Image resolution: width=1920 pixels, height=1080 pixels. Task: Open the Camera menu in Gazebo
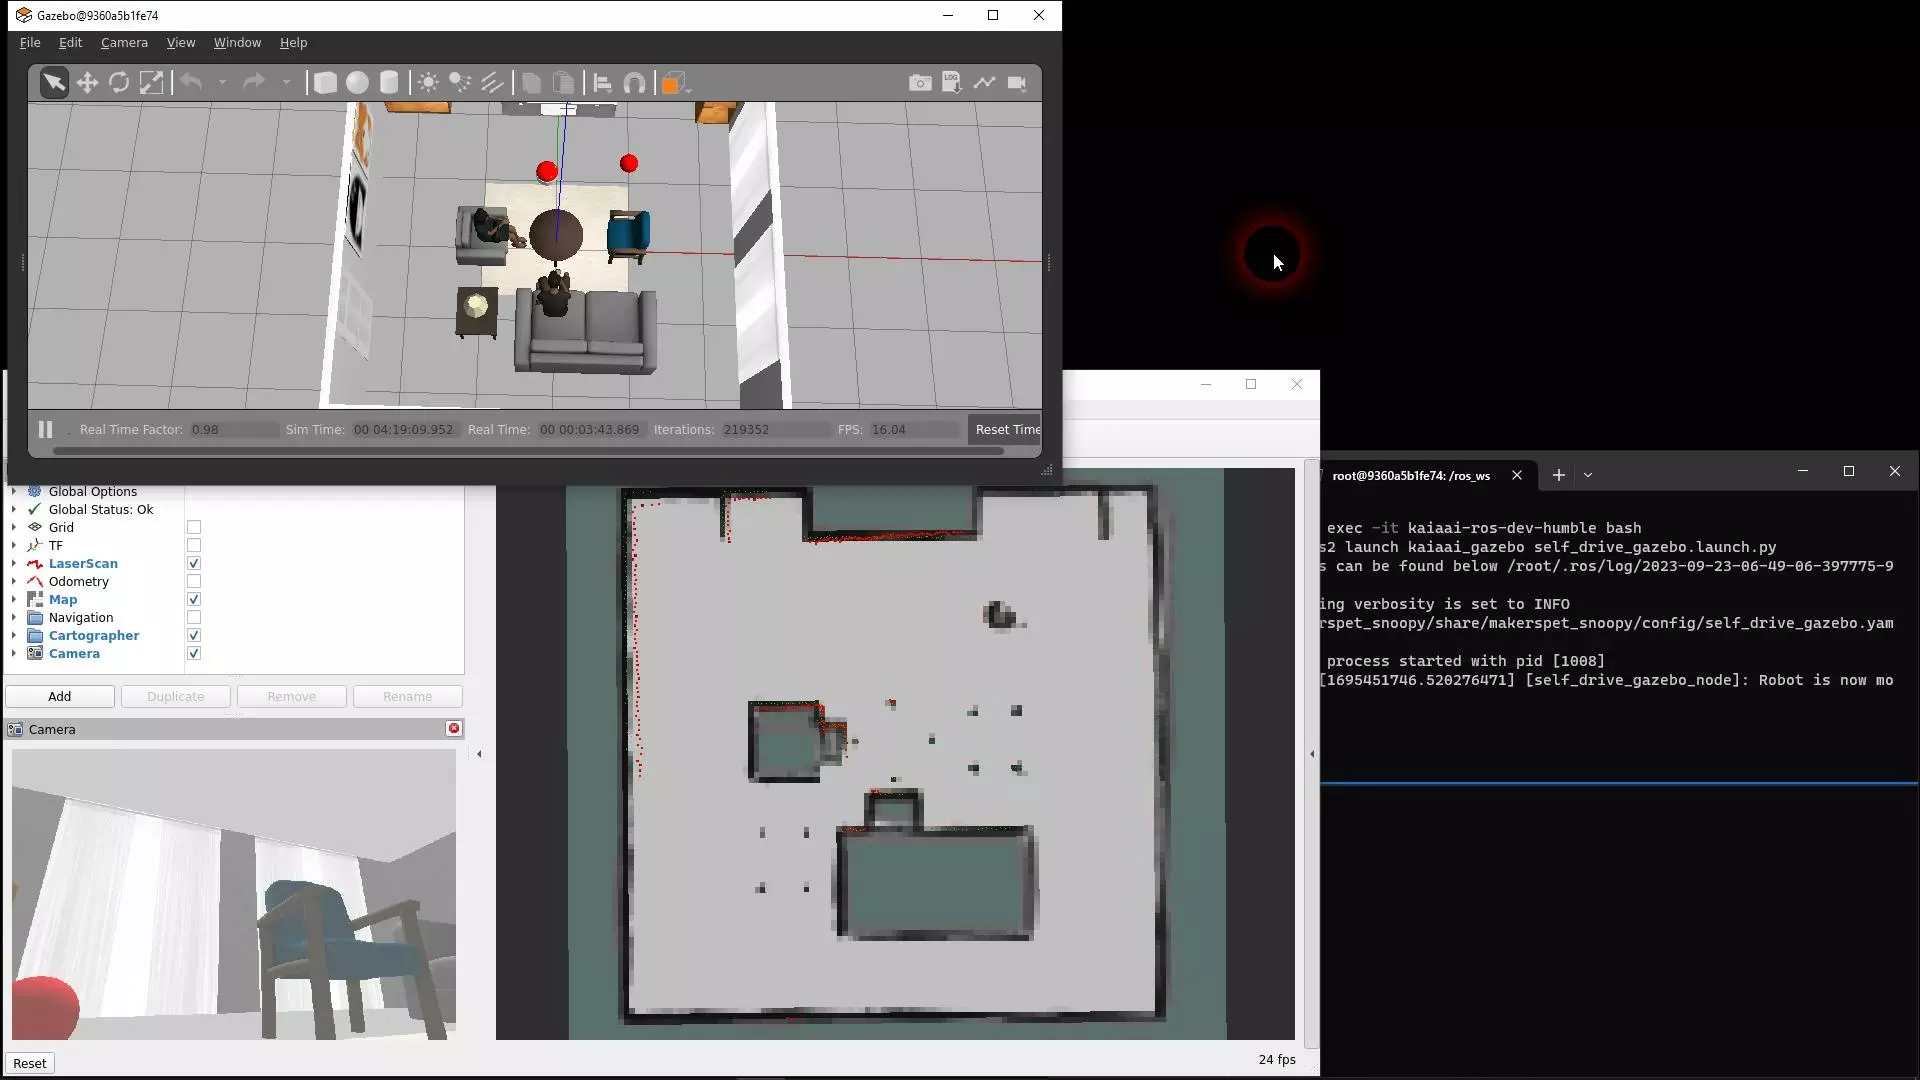coord(123,42)
